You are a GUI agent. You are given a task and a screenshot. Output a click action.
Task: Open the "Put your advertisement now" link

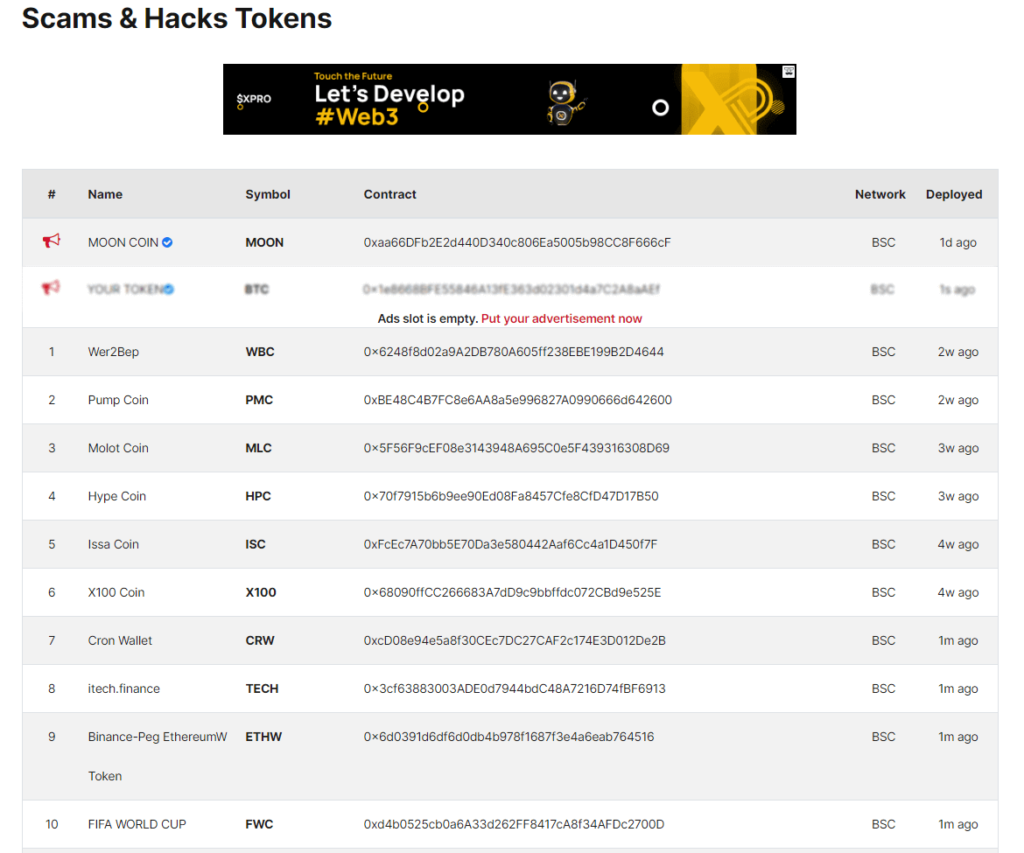point(562,318)
